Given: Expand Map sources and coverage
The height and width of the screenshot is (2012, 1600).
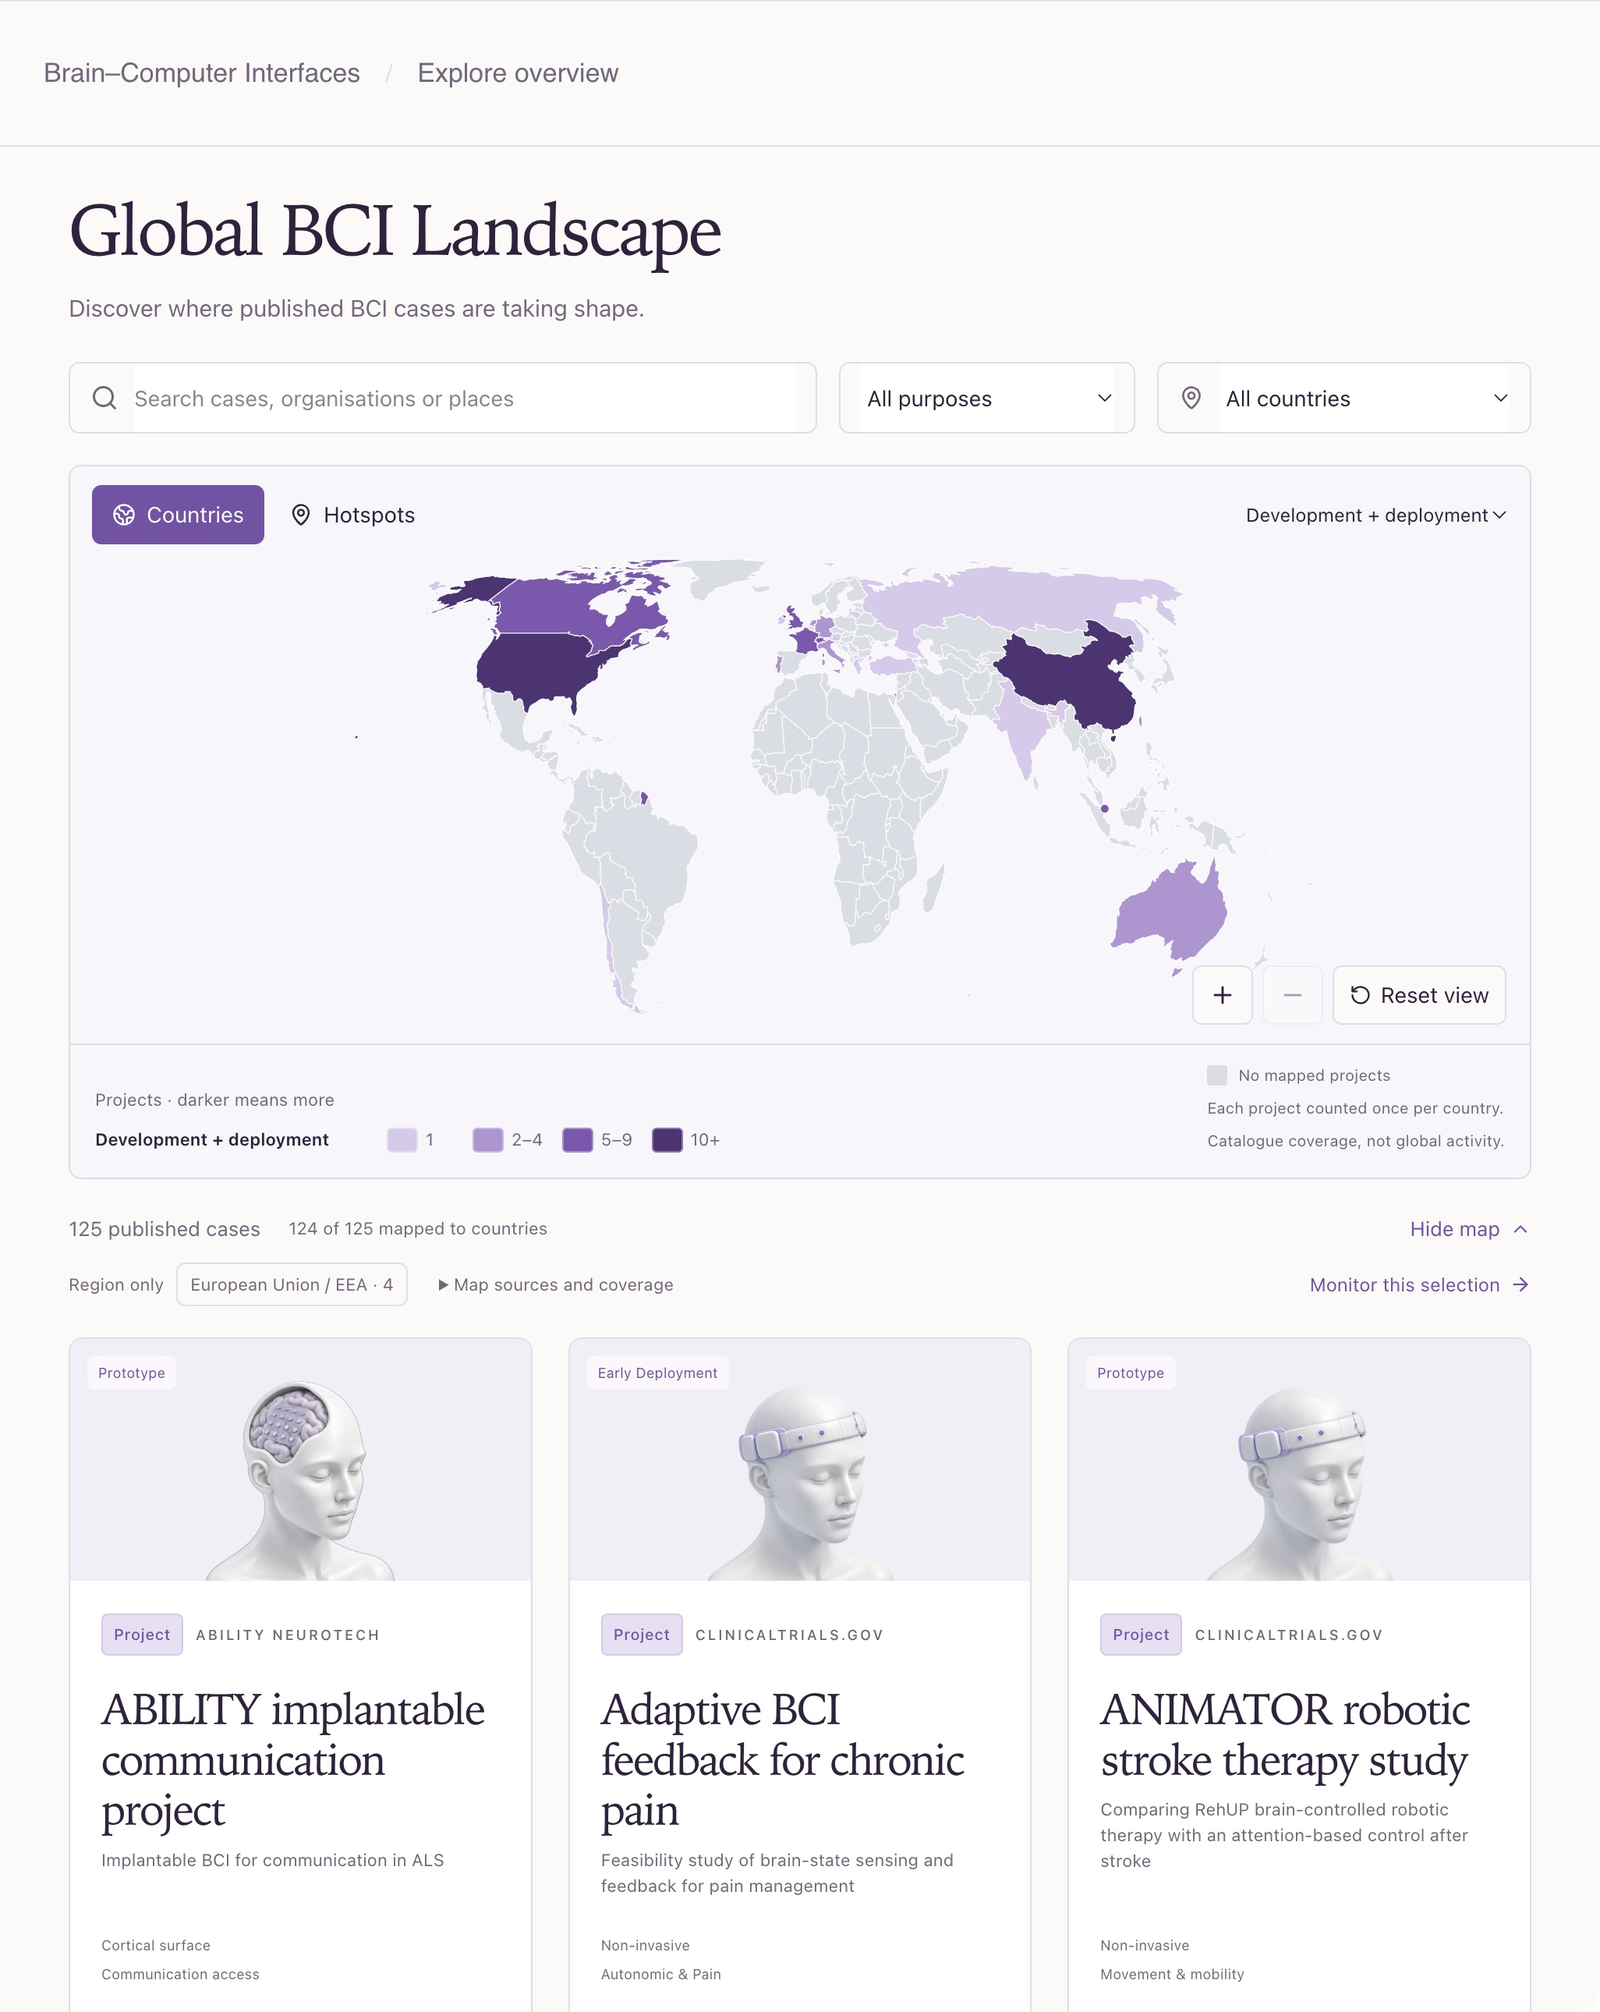Looking at the screenshot, I should 556,1285.
